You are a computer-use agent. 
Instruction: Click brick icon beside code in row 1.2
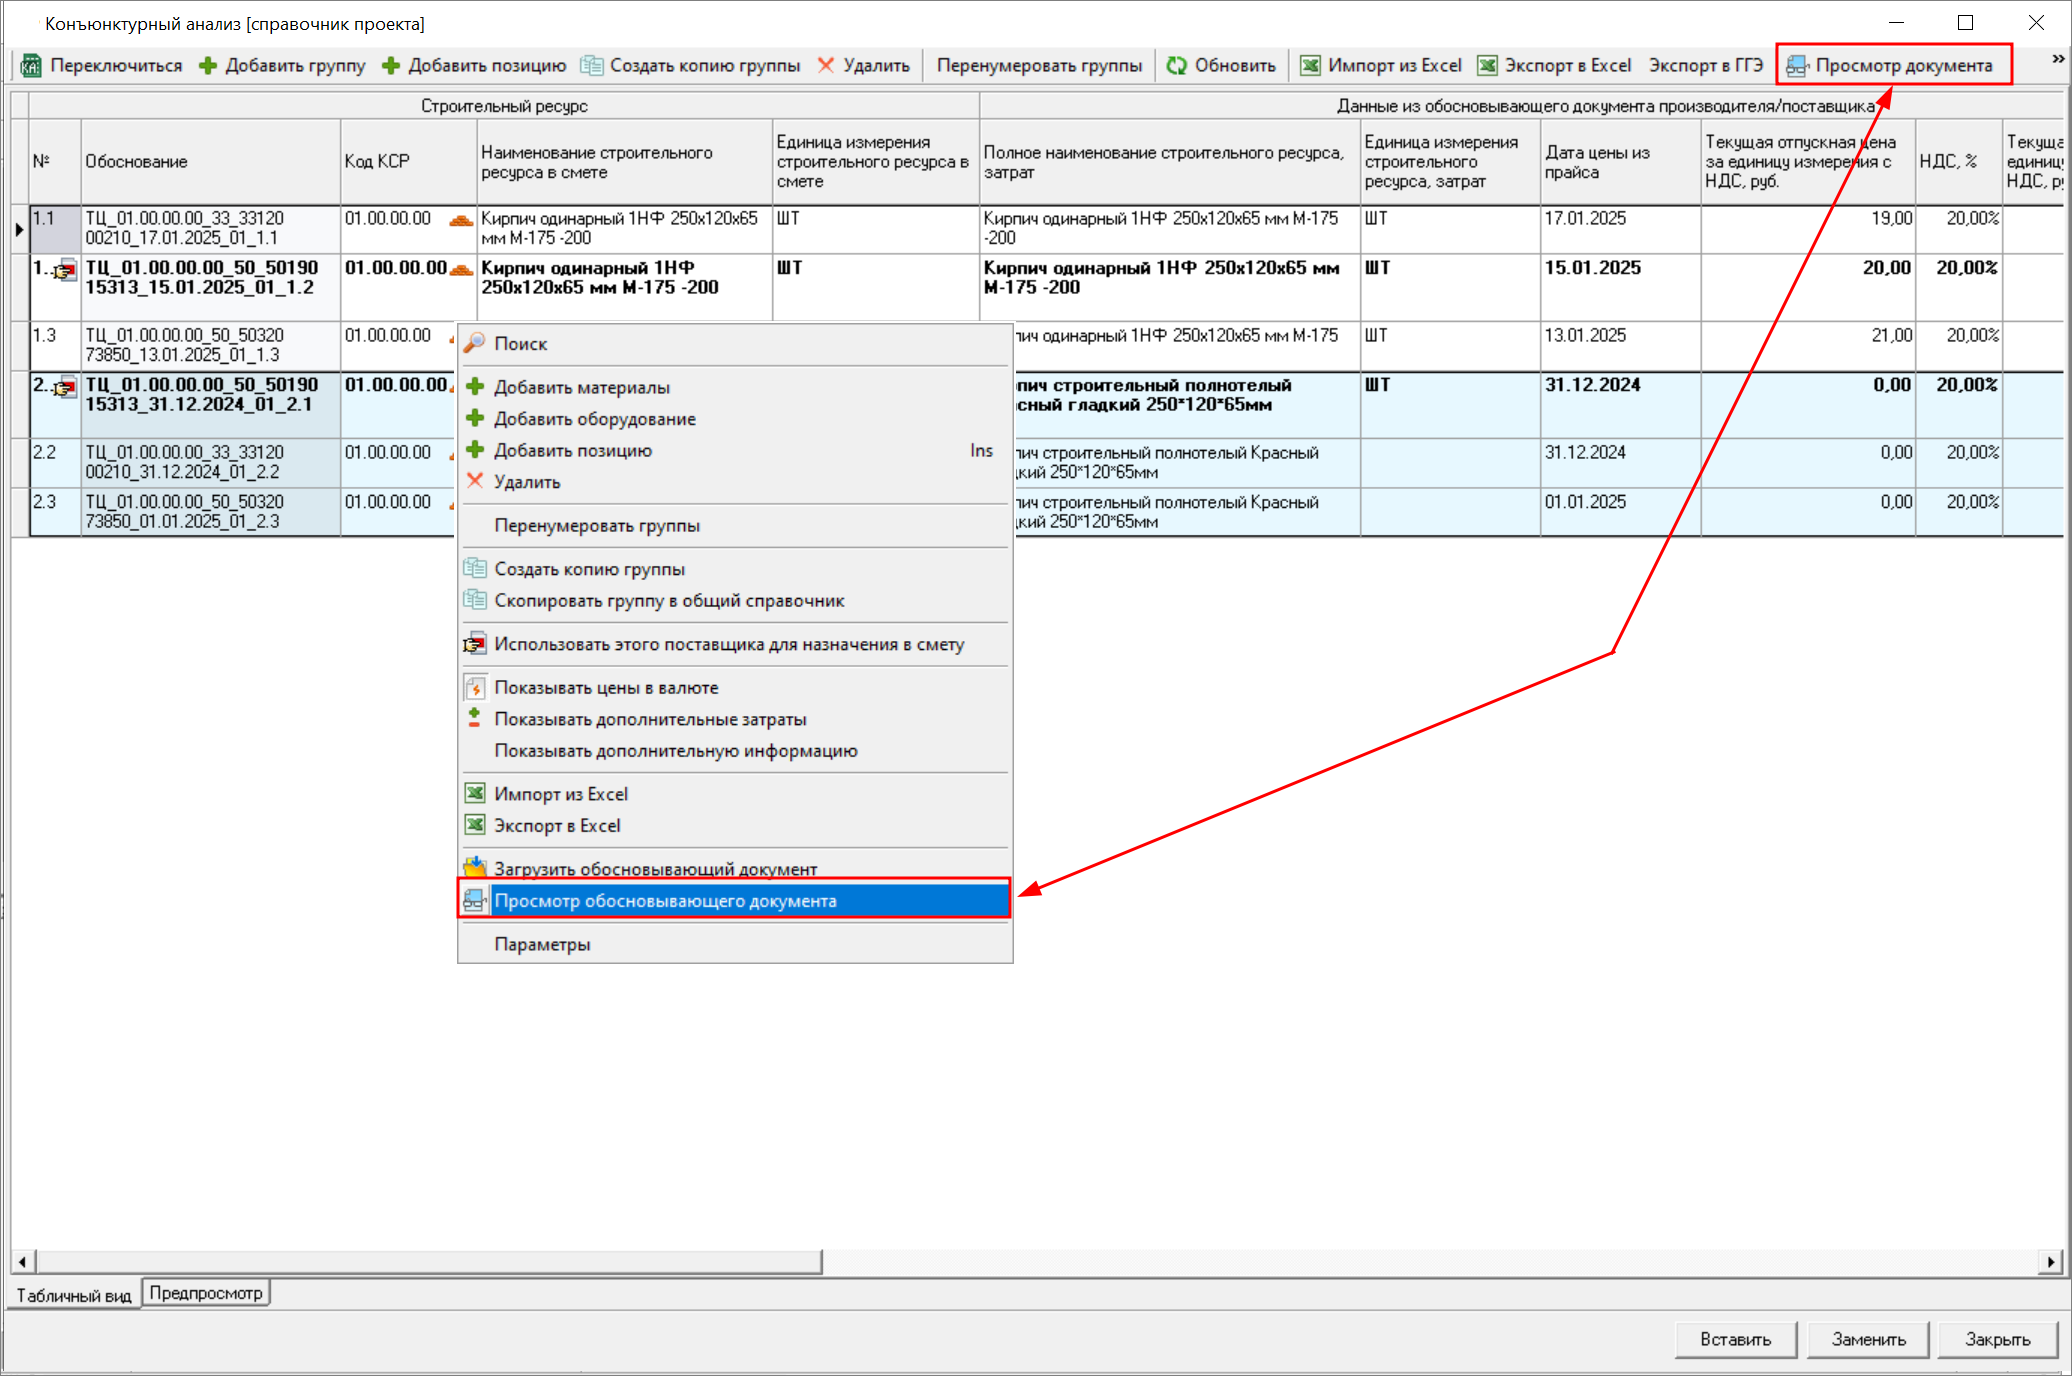tap(461, 269)
